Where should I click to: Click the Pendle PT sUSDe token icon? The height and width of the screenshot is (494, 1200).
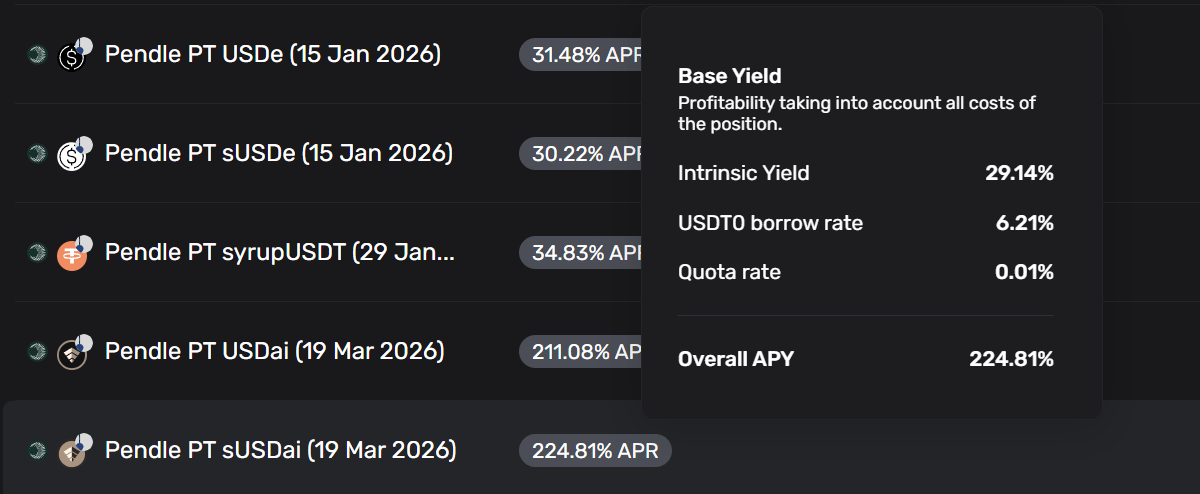pos(73,154)
